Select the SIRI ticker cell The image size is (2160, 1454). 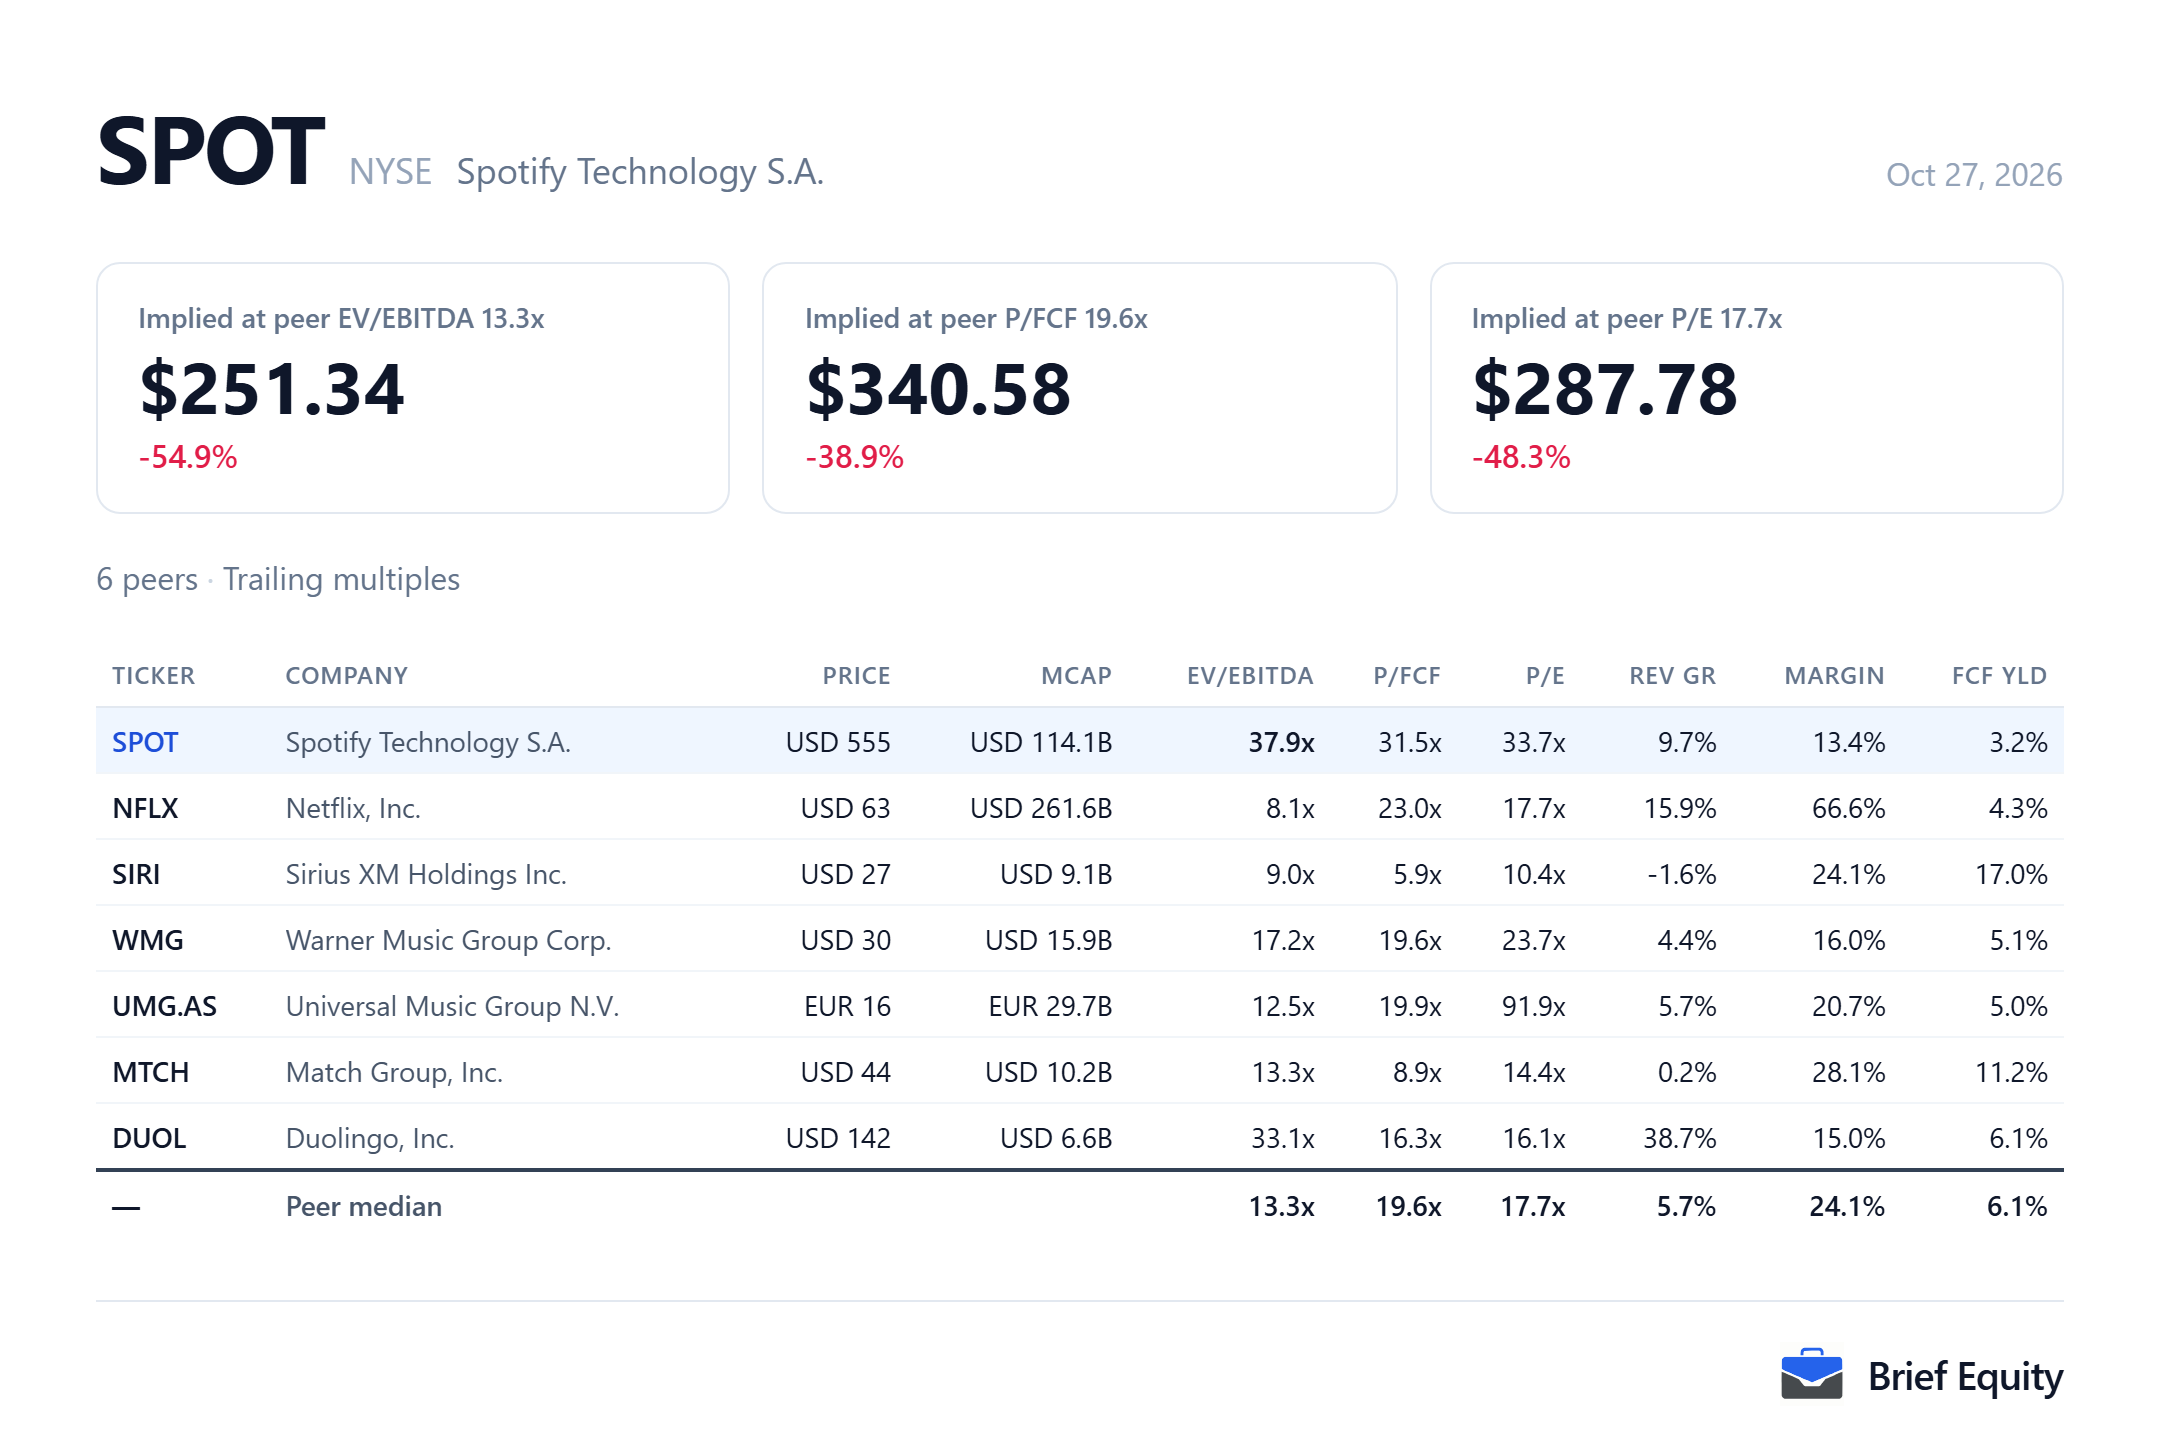tap(136, 874)
